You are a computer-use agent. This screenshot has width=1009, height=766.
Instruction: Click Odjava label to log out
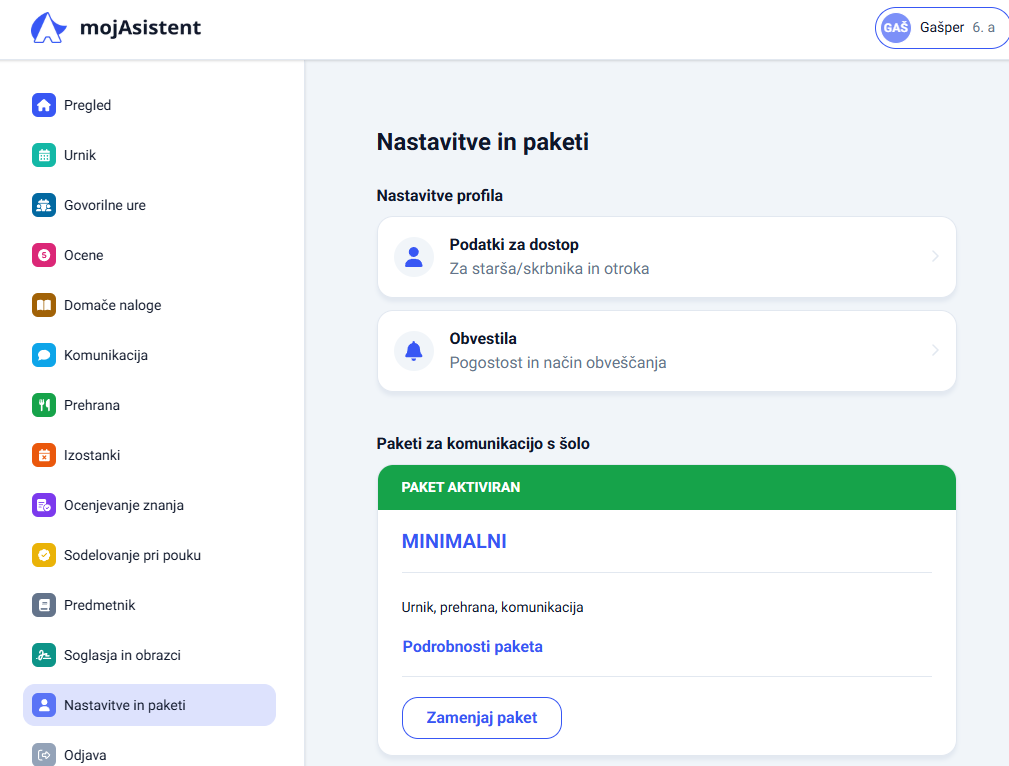click(x=85, y=755)
